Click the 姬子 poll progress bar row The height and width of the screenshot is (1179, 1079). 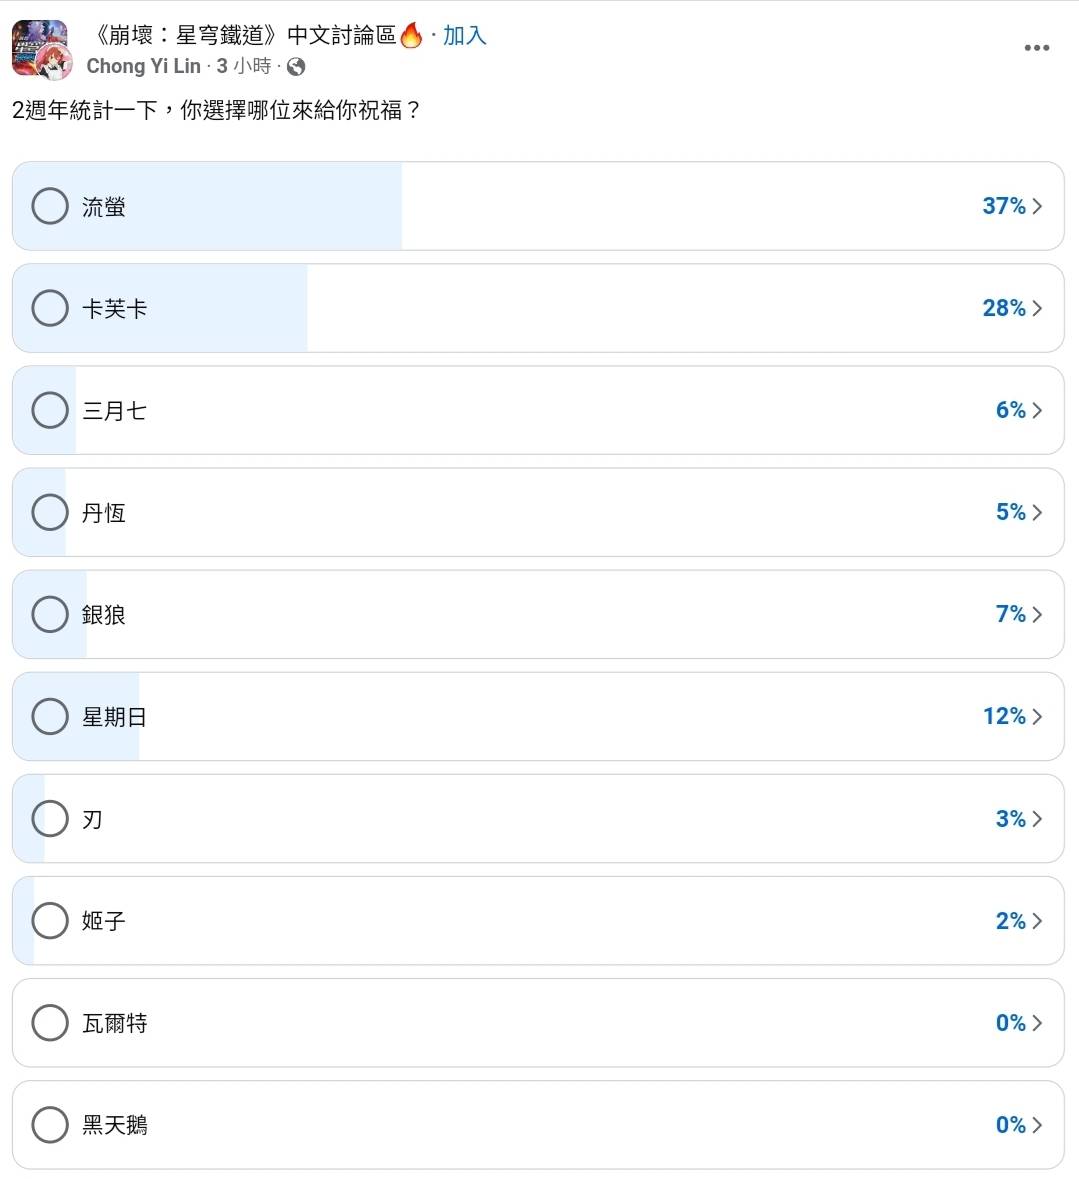tap(538, 921)
